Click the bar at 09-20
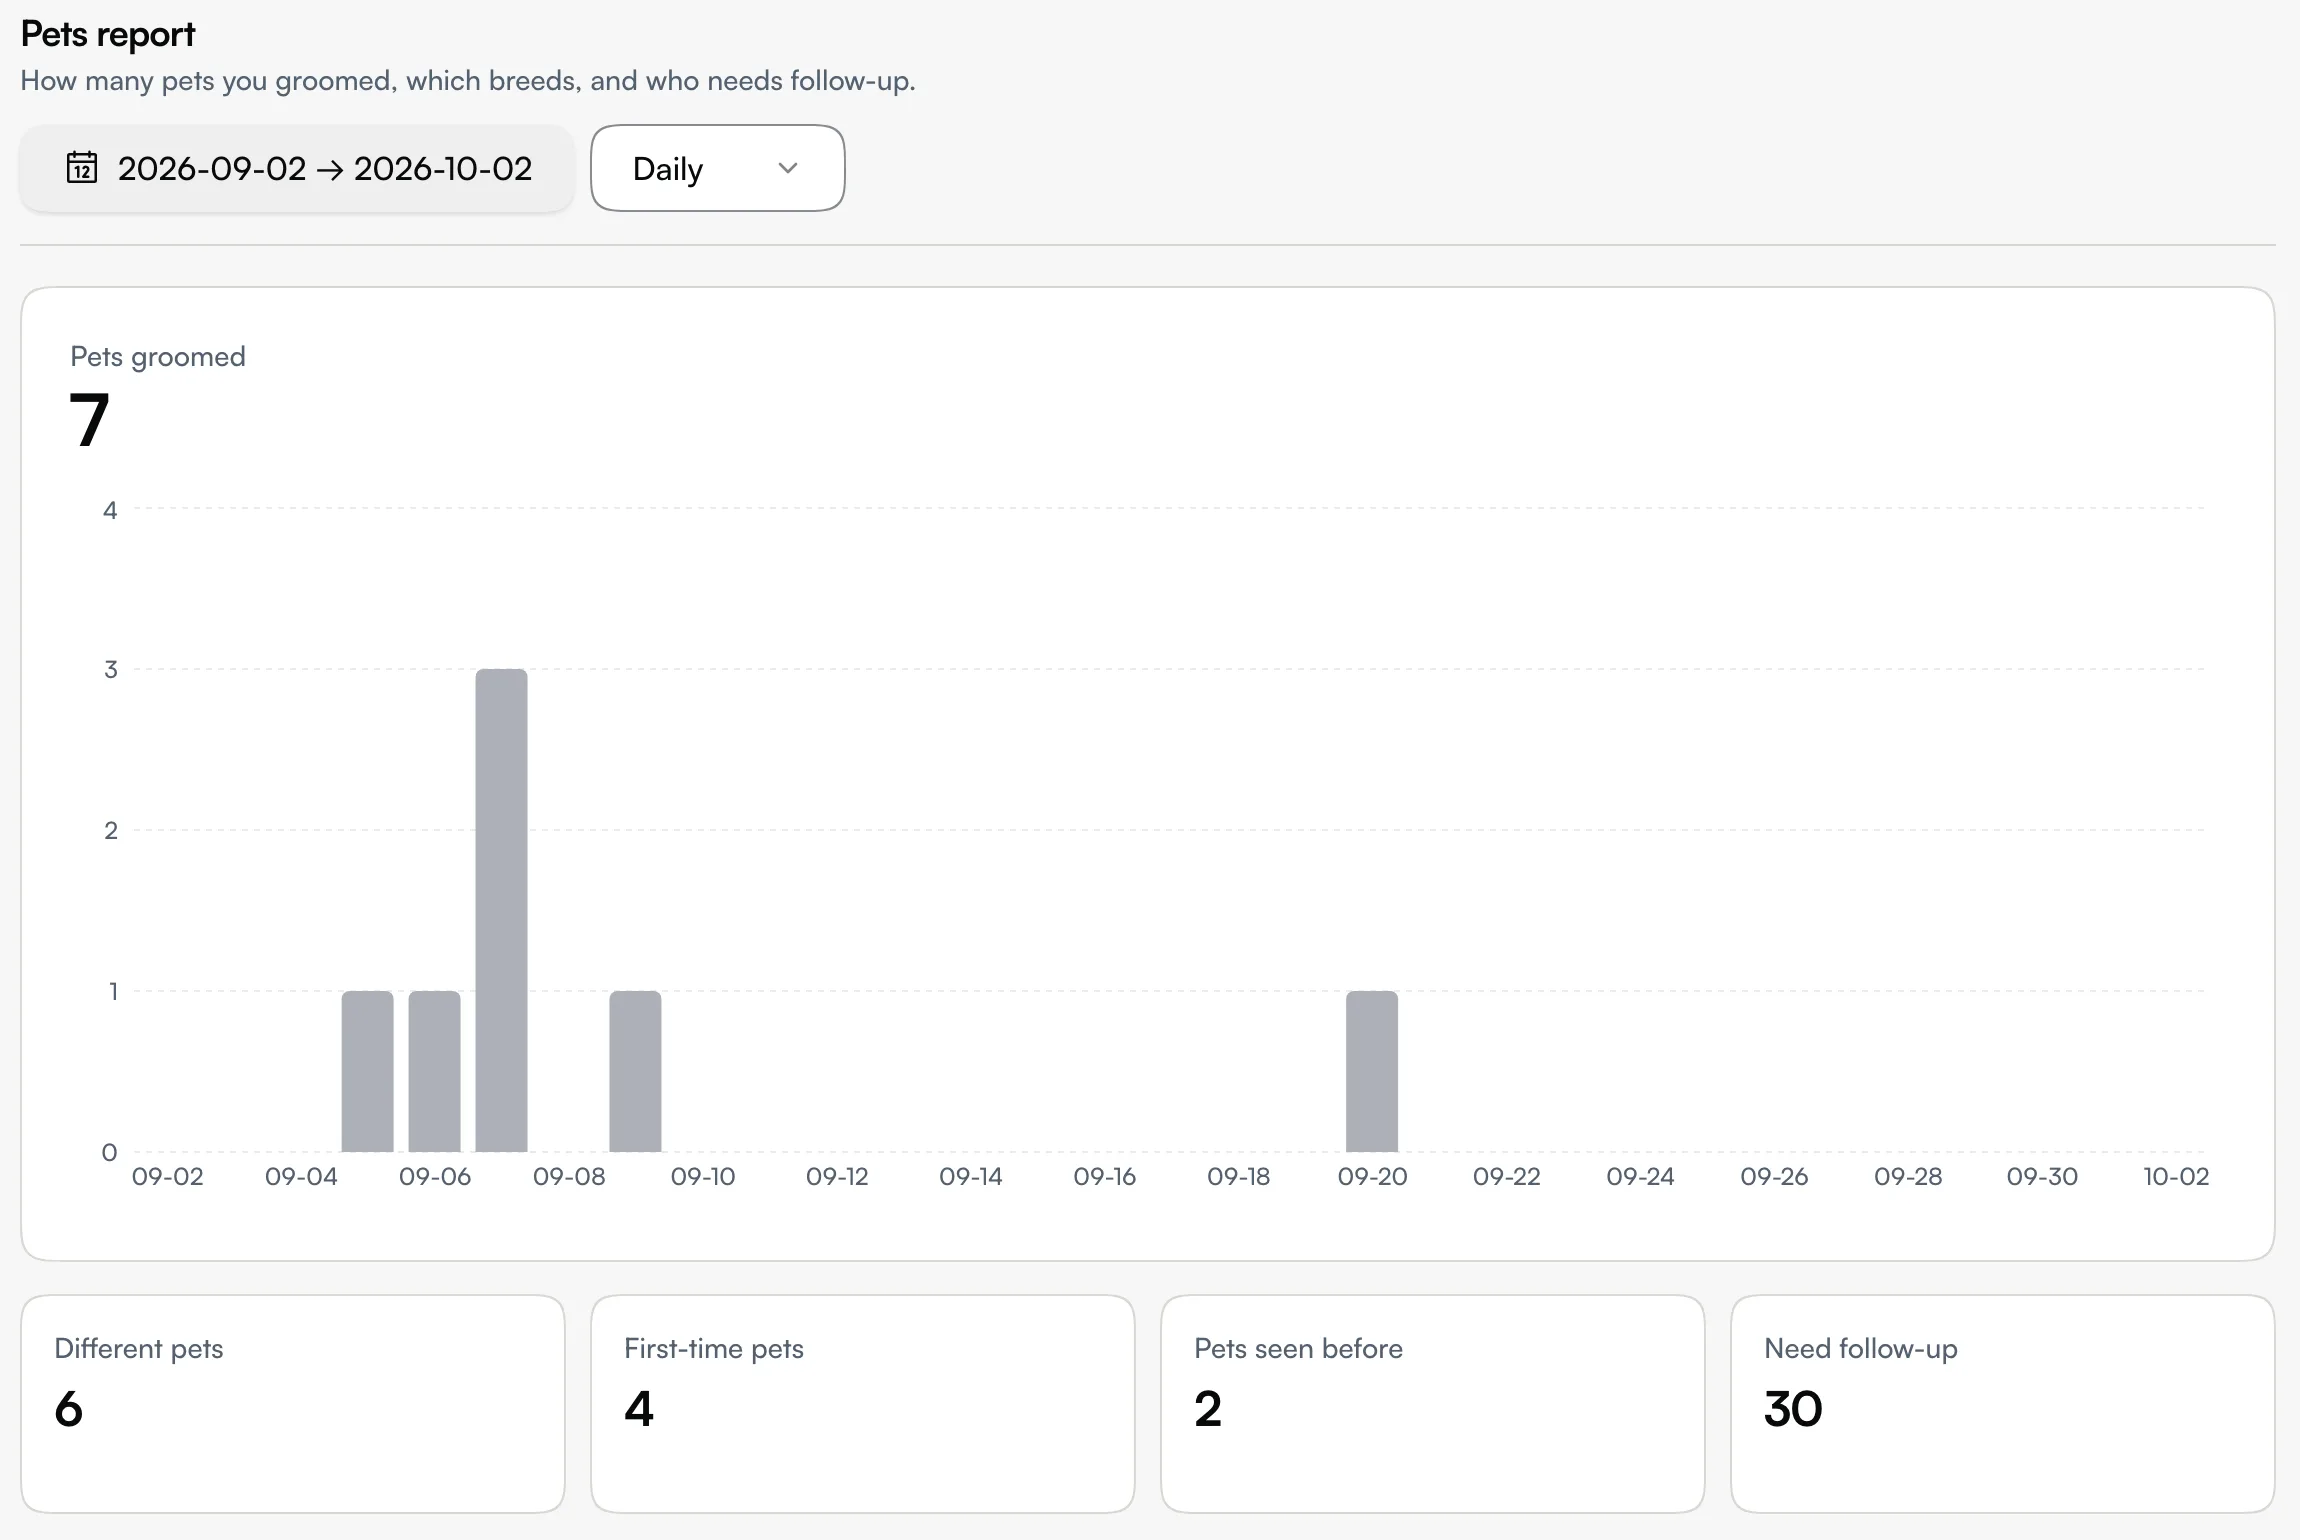Image resolution: width=2300 pixels, height=1540 pixels. (x=1372, y=1071)
